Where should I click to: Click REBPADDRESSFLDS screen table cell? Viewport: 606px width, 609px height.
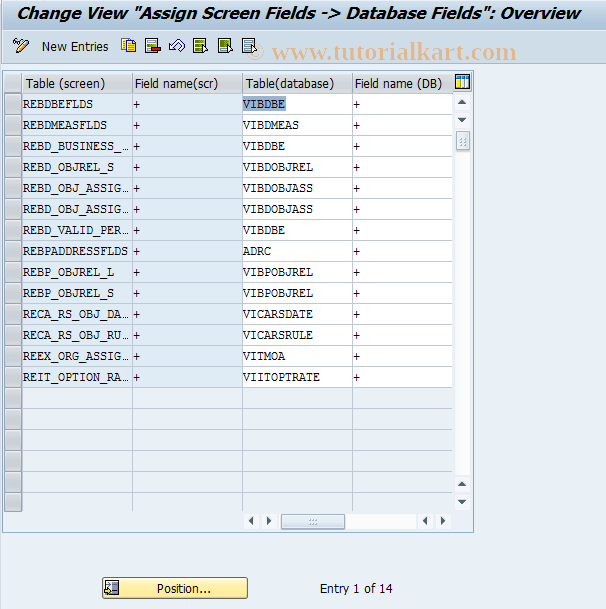[x=77, y=251]
